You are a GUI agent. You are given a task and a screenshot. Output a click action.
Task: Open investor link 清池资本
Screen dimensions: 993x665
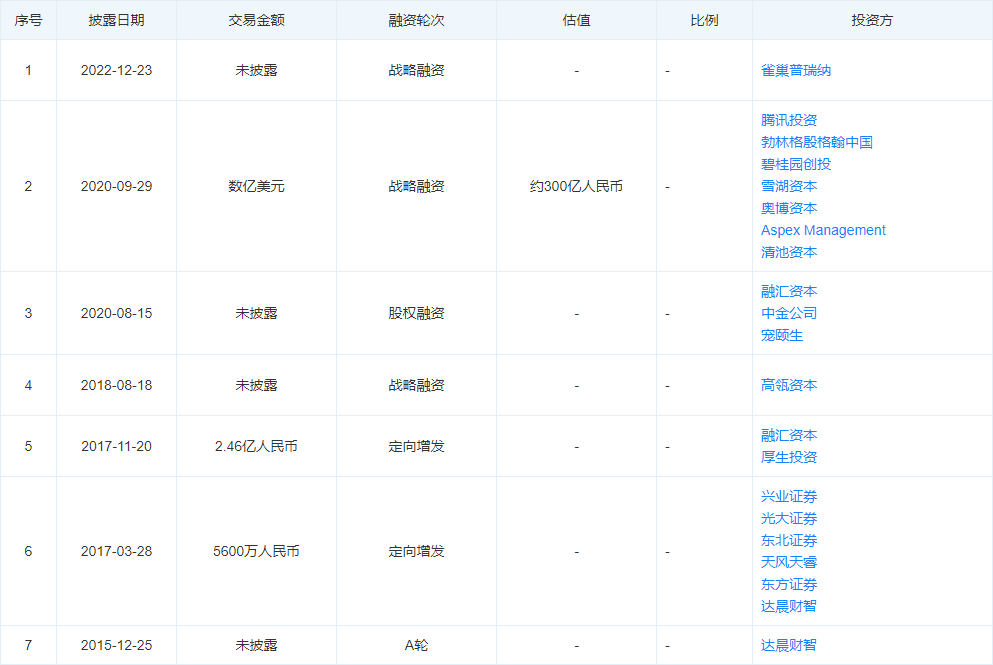point(788,252)
